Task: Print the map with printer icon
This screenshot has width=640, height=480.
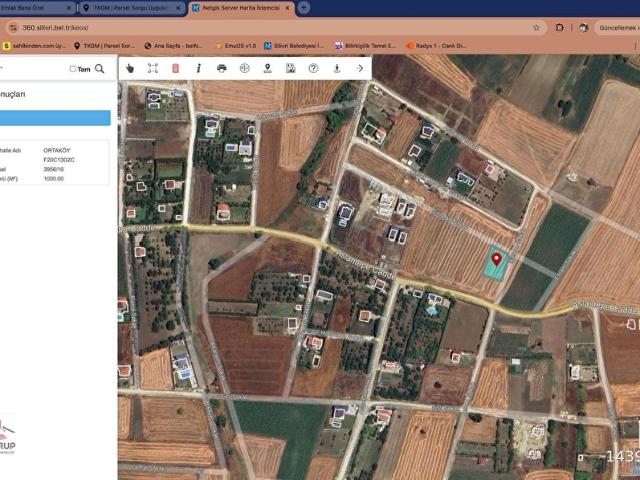Action: (x=221, y=68)
